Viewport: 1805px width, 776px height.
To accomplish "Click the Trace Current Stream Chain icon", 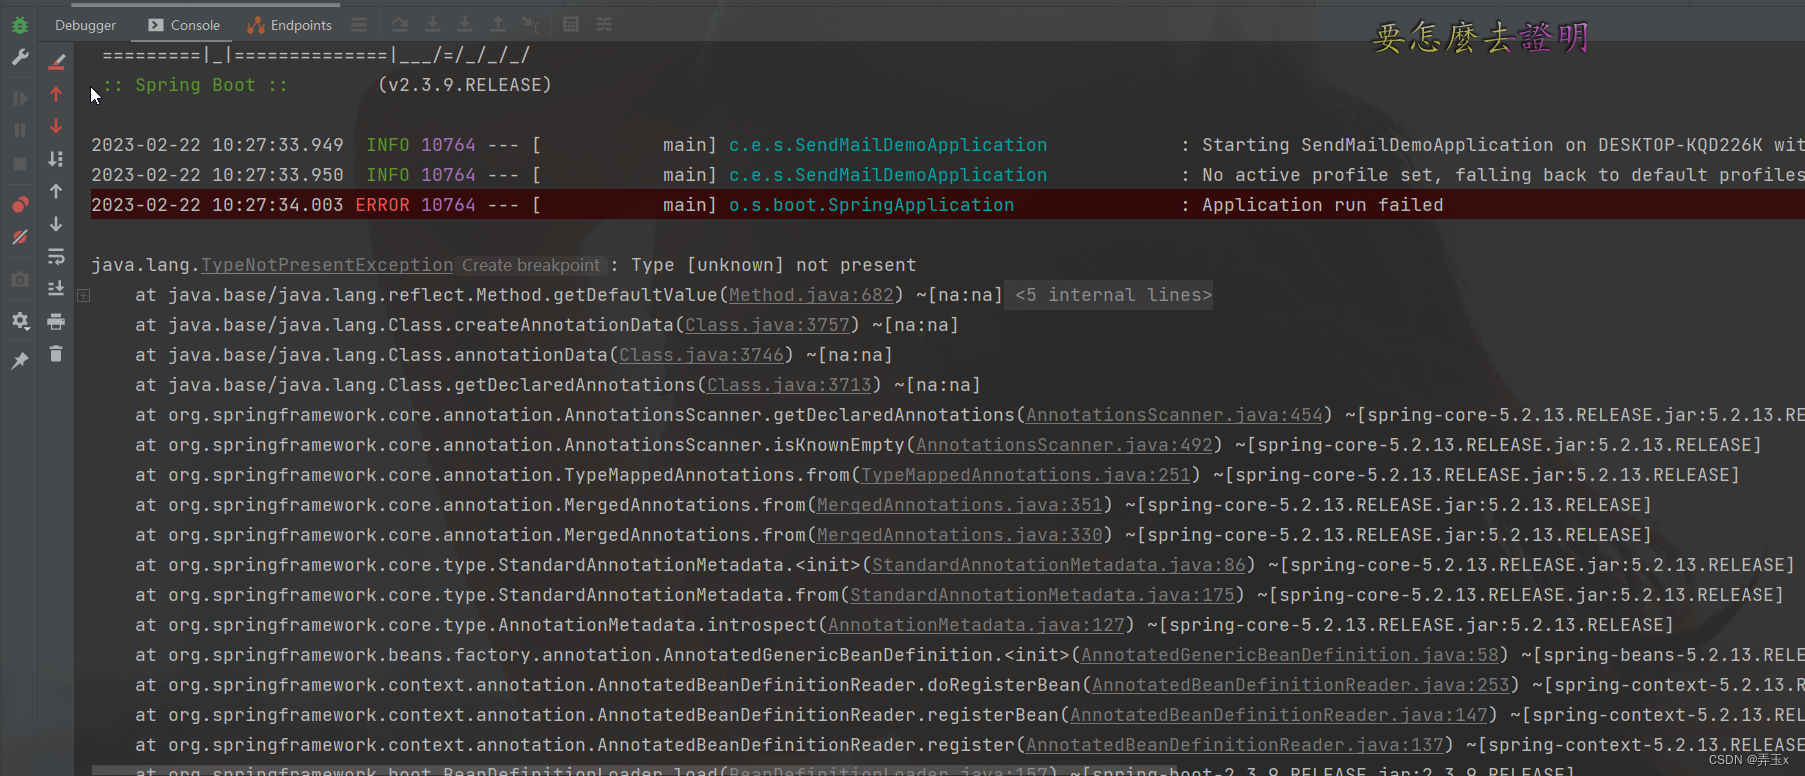I will (604, 24).
